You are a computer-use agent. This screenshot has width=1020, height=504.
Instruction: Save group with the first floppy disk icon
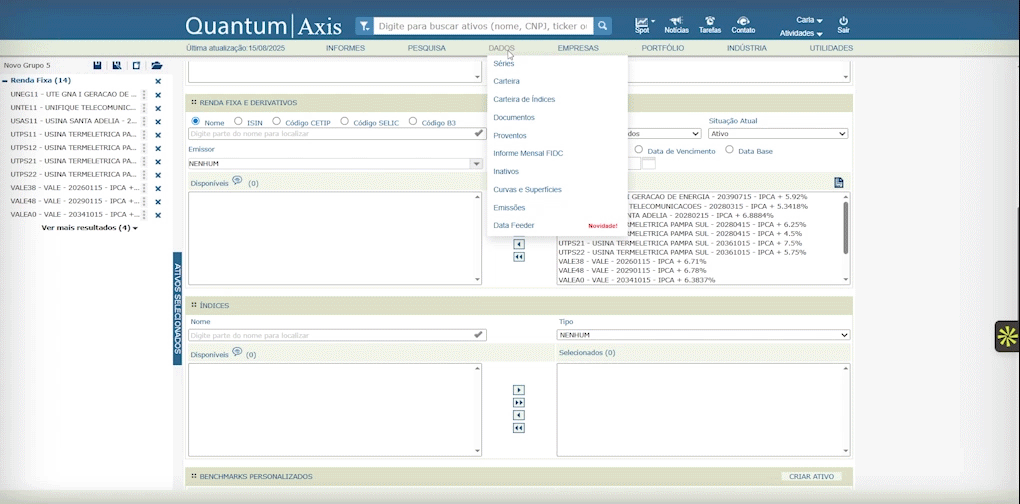(x=98, y=66)
